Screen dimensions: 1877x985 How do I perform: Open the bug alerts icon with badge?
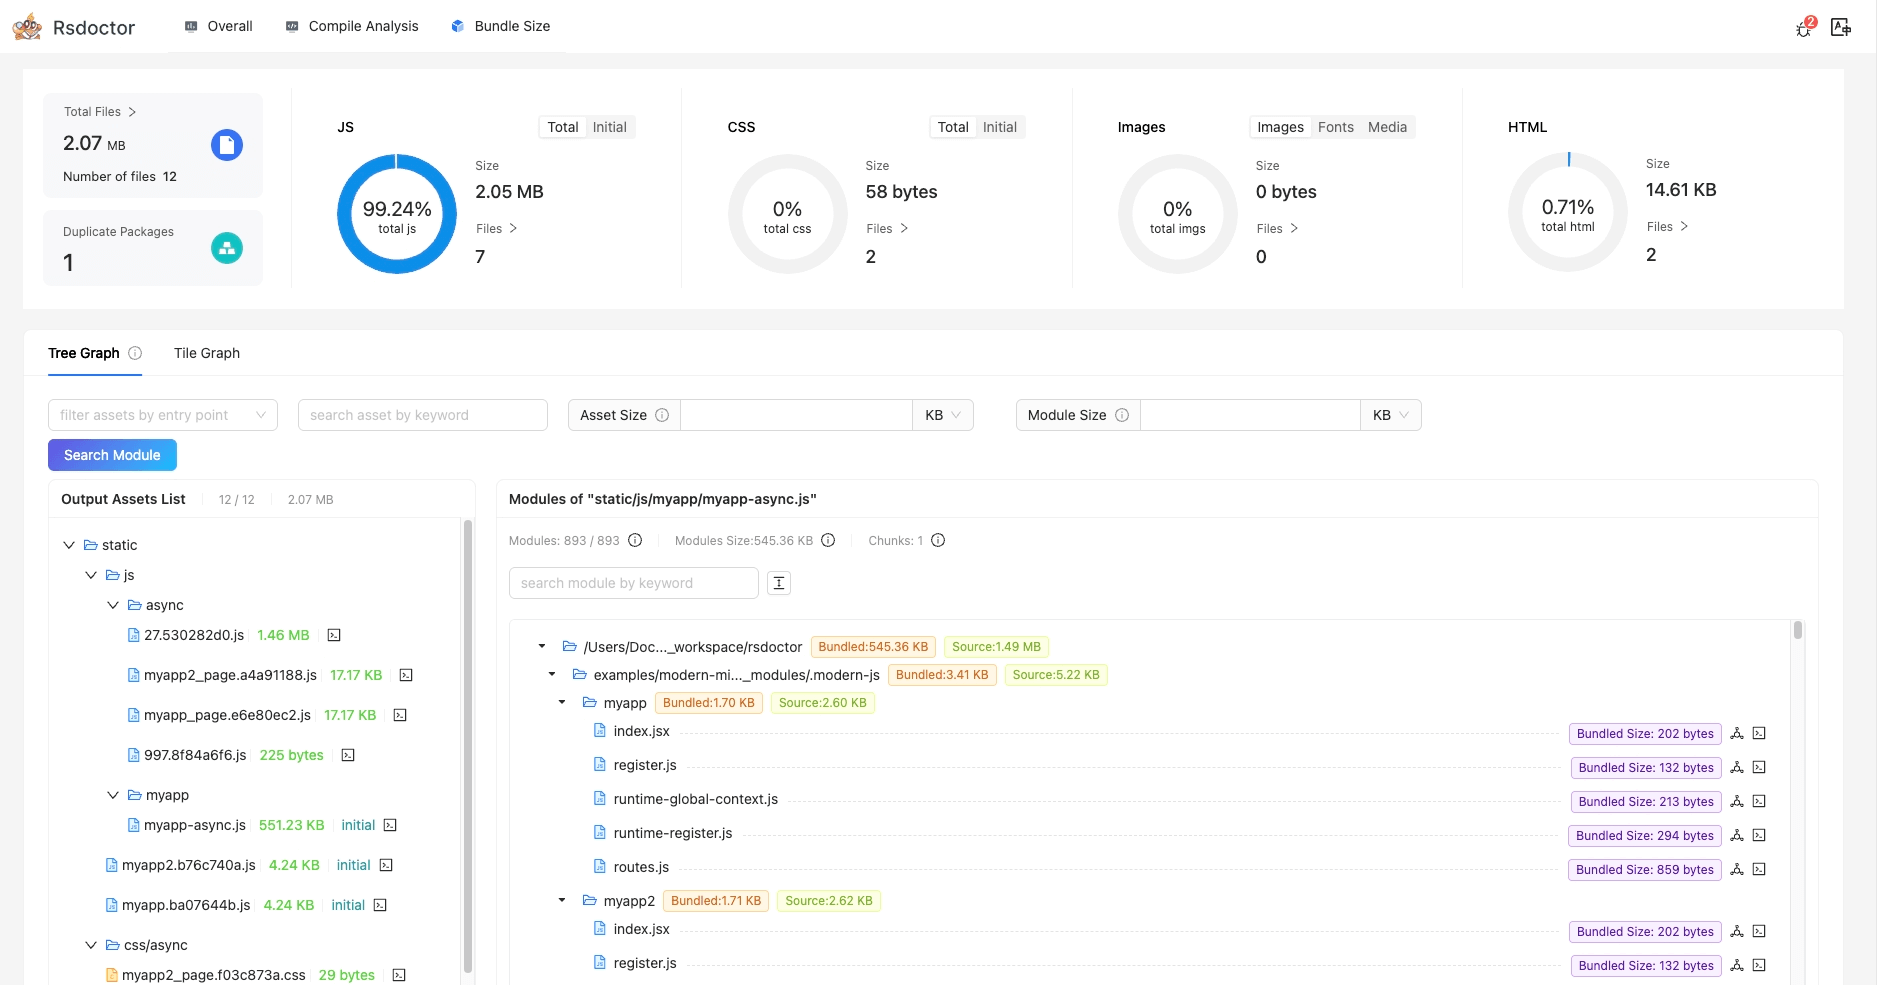point(1806,27)
